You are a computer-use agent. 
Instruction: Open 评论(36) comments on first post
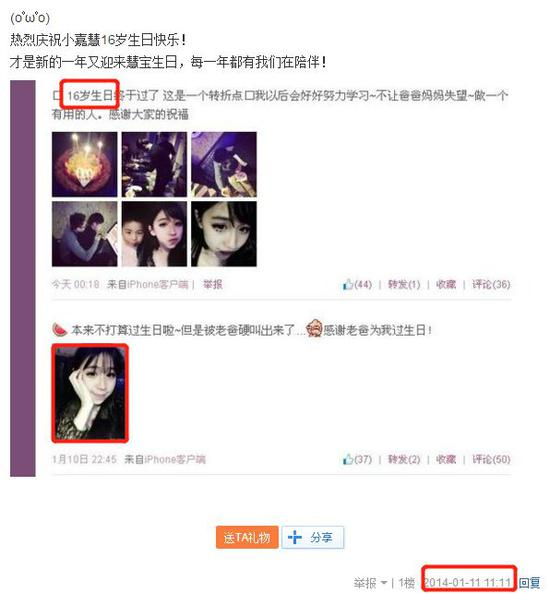click(491, 284)
